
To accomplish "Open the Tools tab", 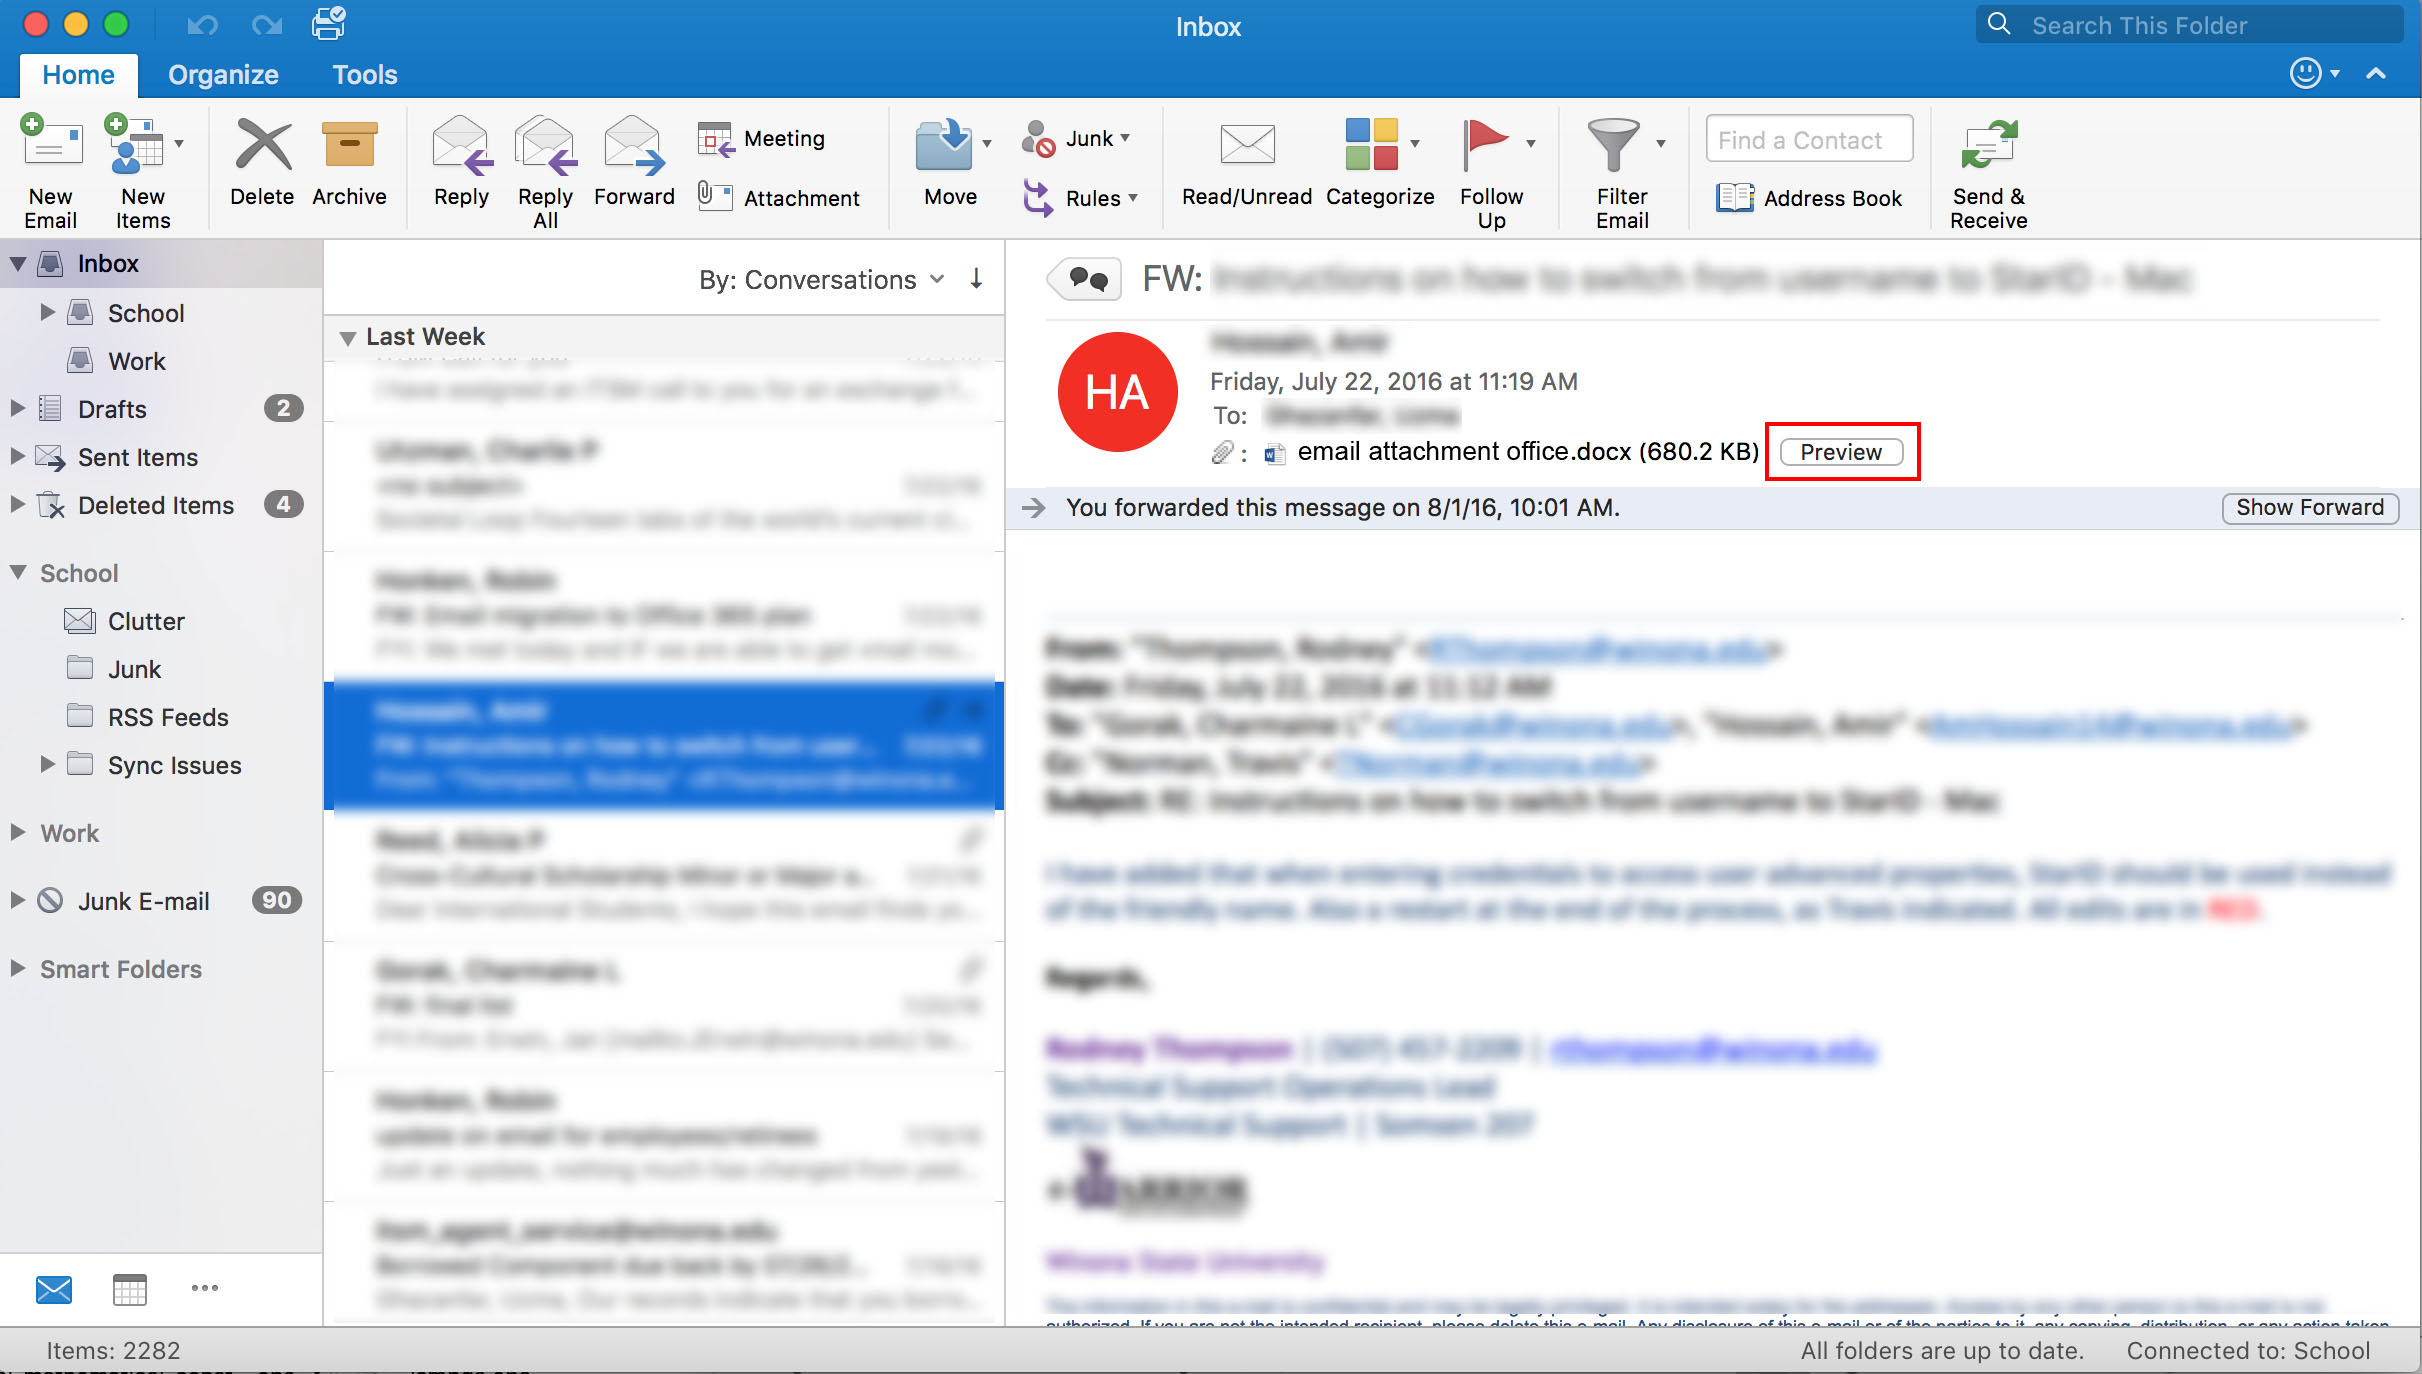I will click(364, 75).
